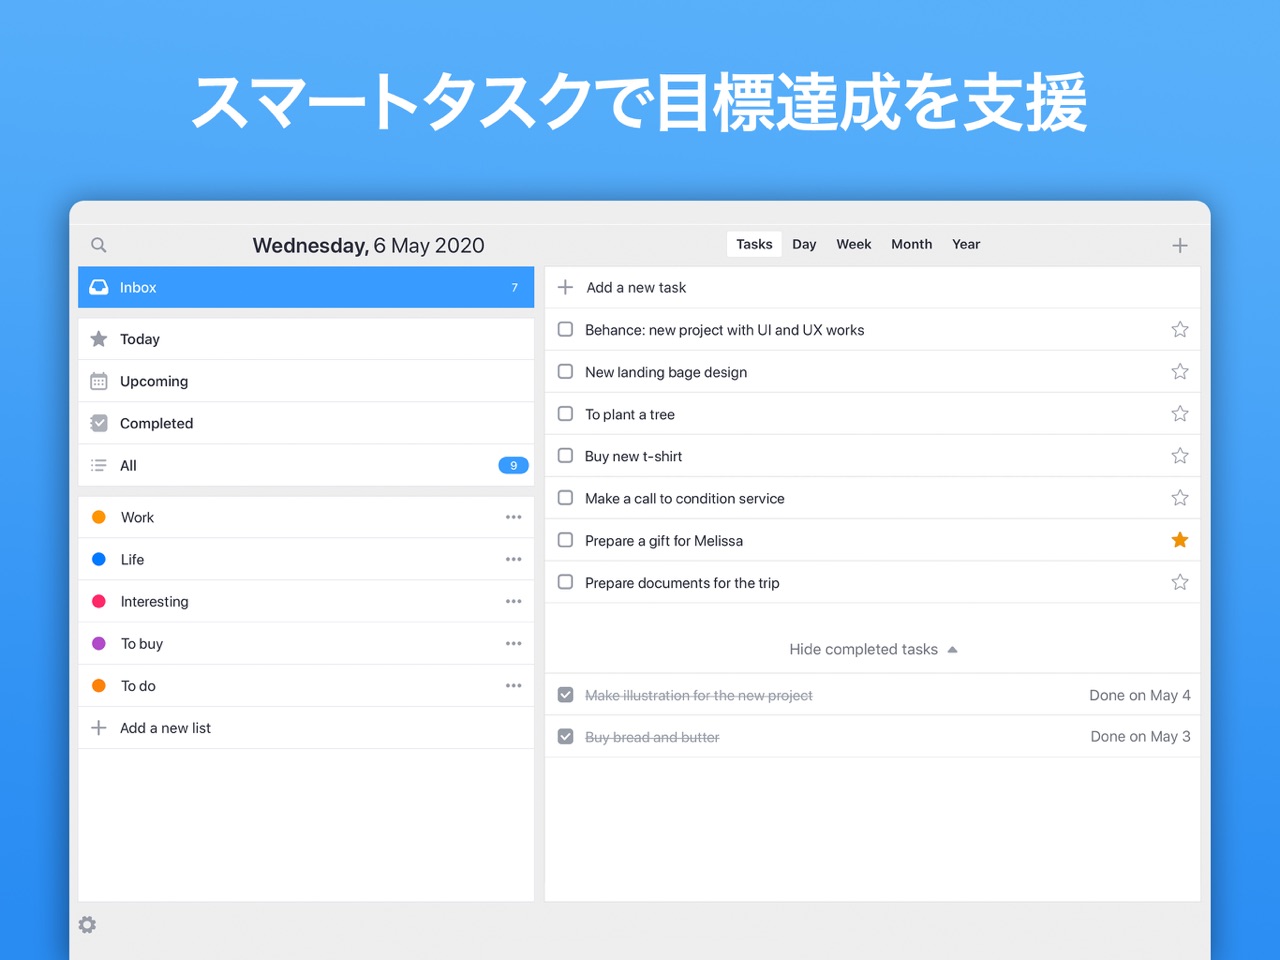Click the orange dot of Work list
The image size is (1280, 960).
pyautogui.click(x=99, y=517)
